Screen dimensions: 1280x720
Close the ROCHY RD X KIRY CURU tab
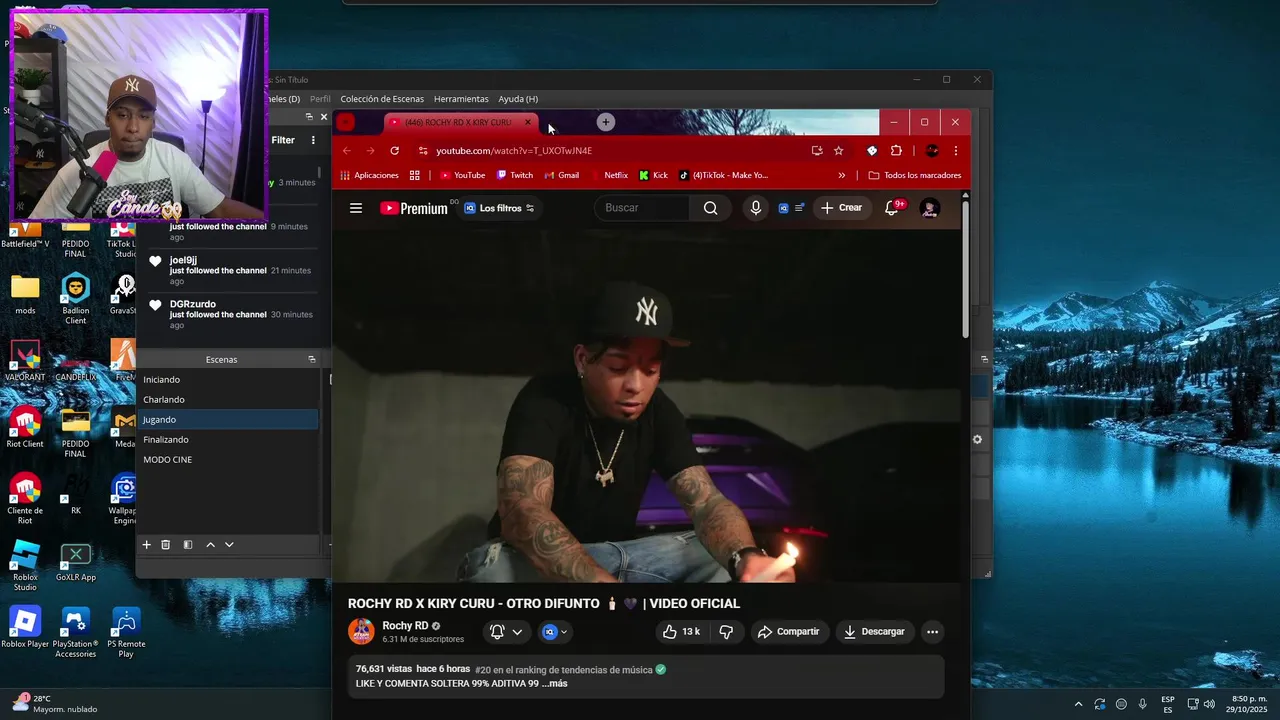[528, 122]
